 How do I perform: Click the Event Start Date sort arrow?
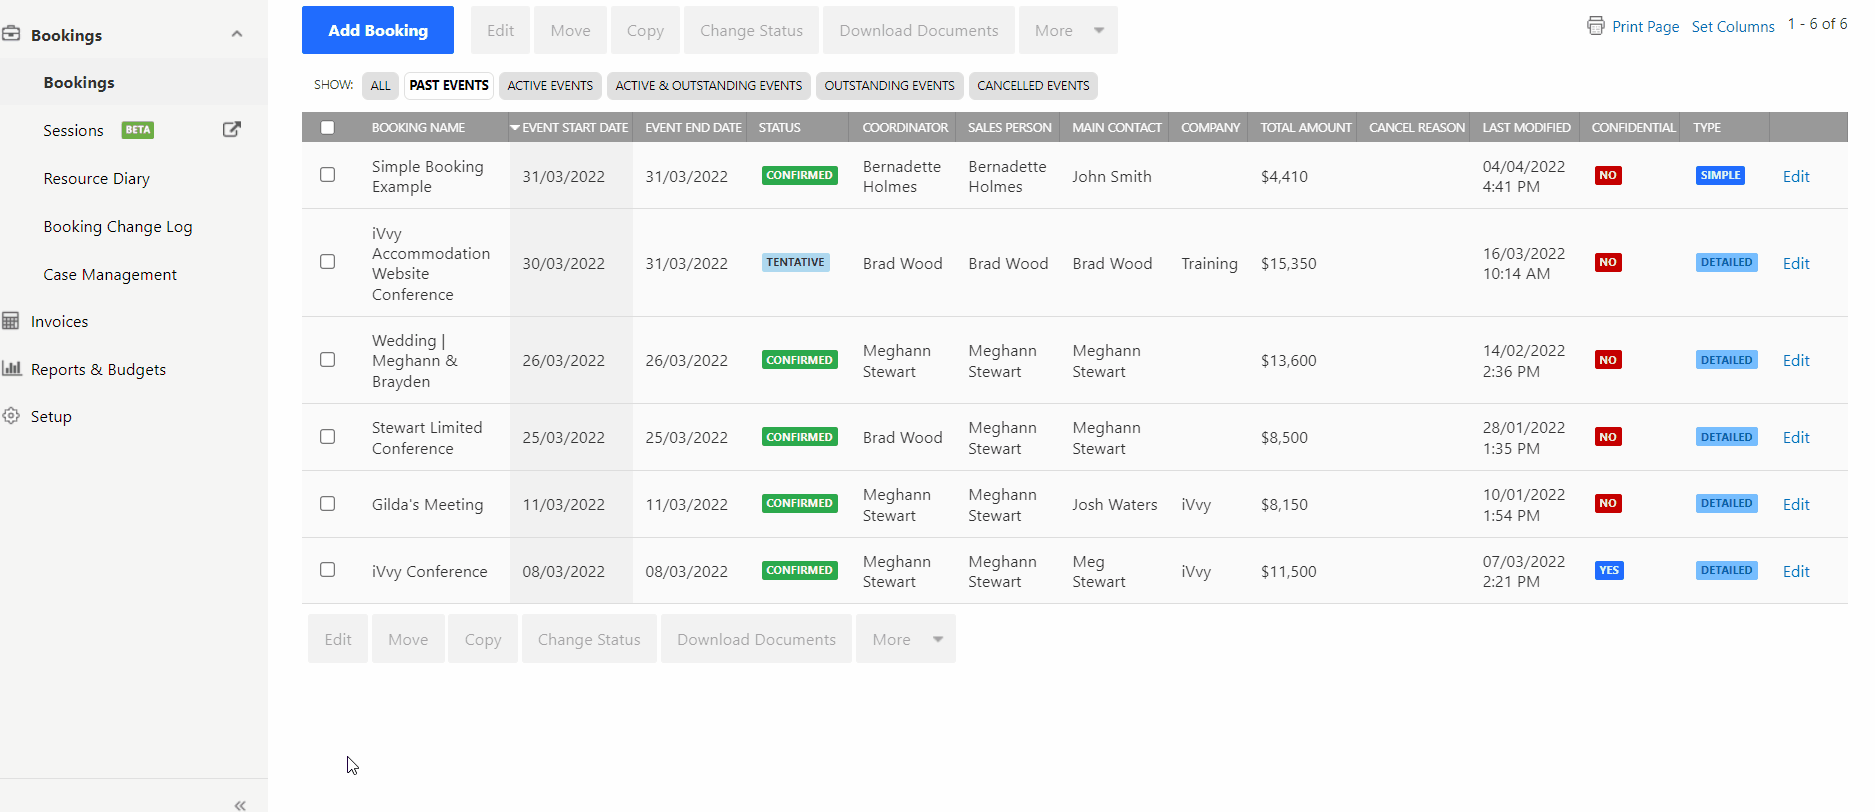tap(515, 128)
